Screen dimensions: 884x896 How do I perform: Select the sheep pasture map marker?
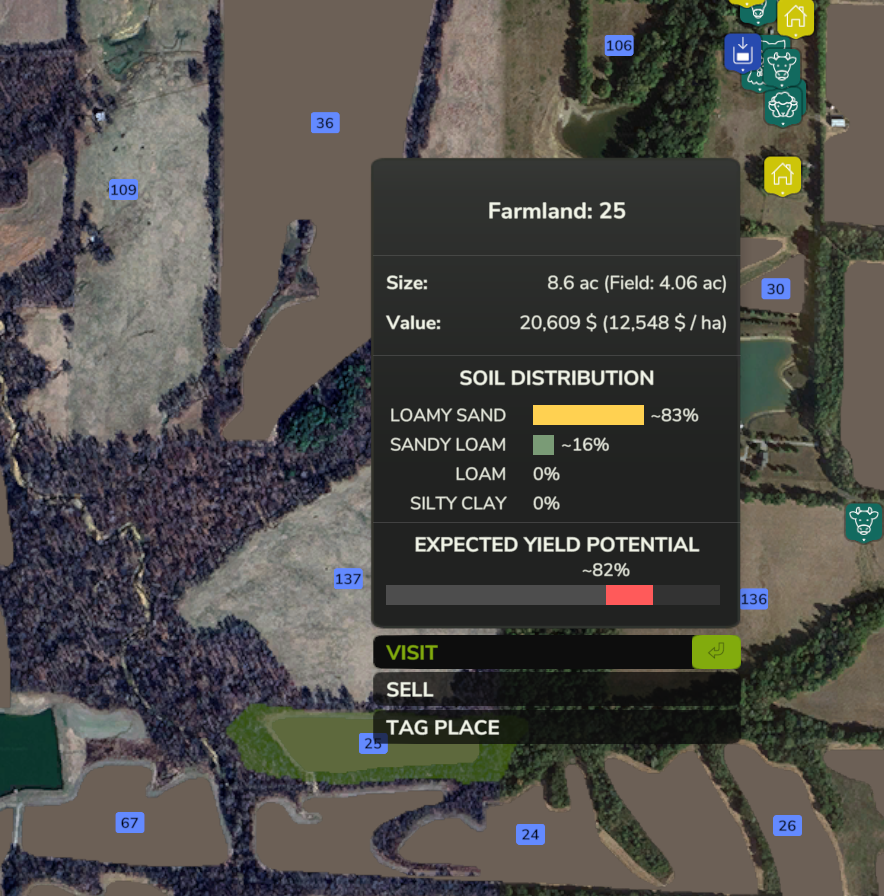pyautogui.click(x=784, y=104)
